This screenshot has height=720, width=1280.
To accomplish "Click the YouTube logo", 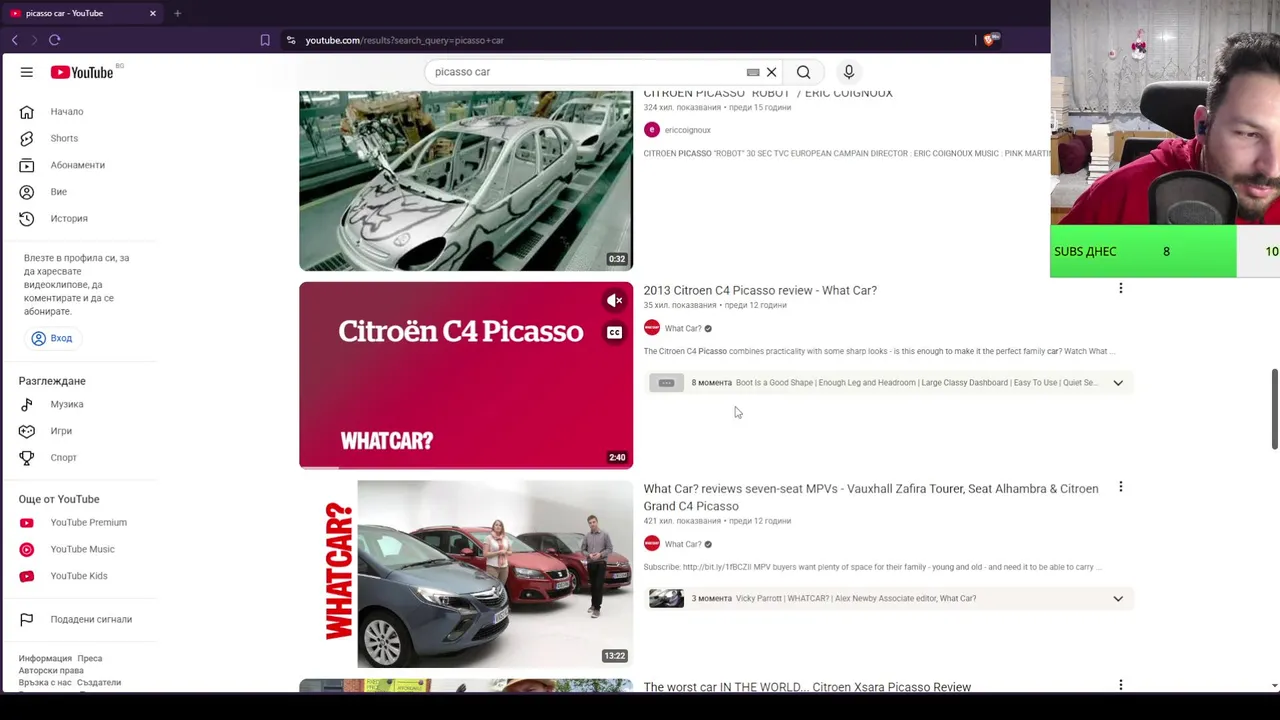I will (x=82, y=72).
